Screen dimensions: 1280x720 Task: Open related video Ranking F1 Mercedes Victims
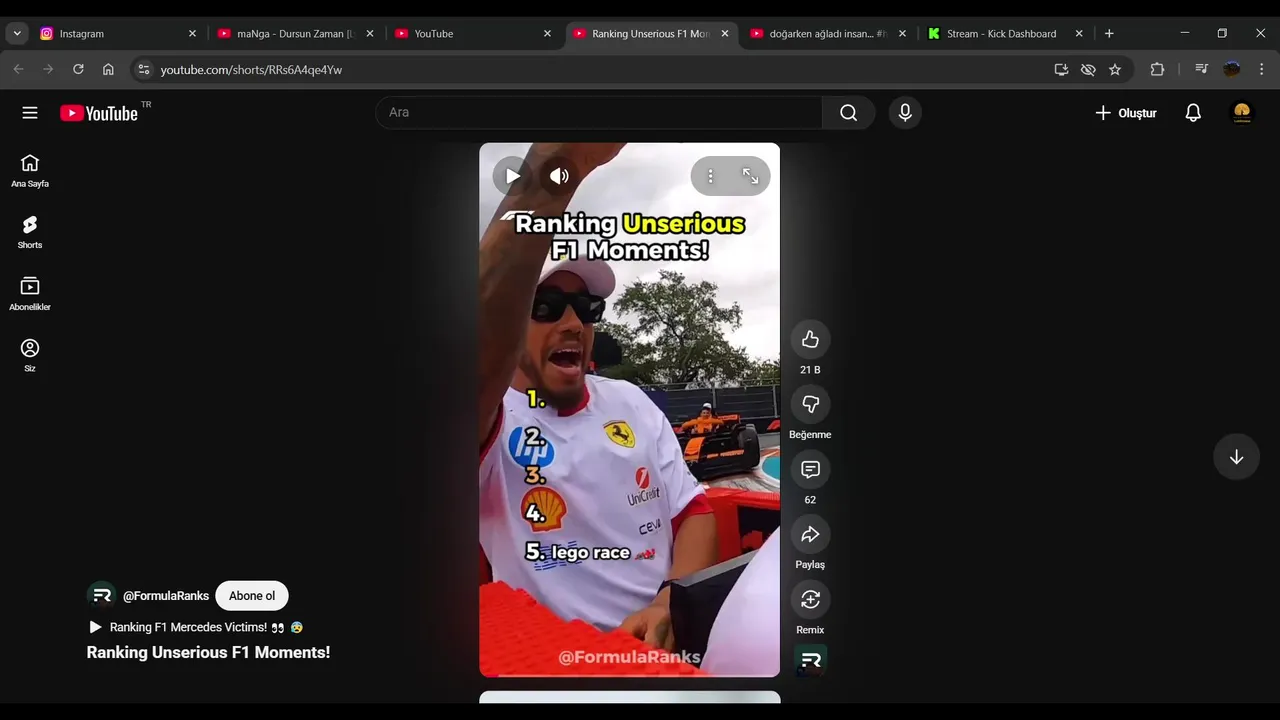point(196,627)
